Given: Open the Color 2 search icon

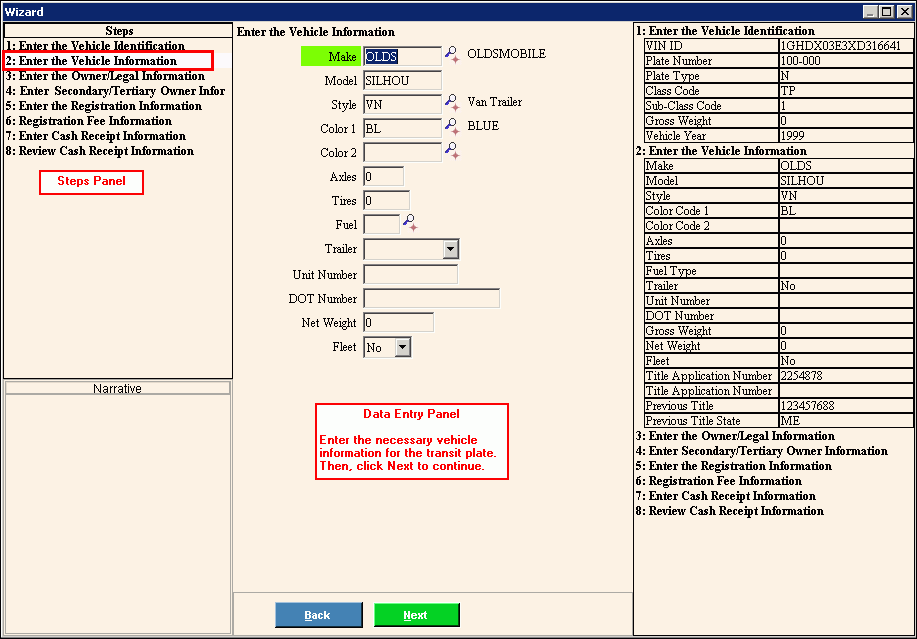Looking at the screenshot, I should click(452, 151).
